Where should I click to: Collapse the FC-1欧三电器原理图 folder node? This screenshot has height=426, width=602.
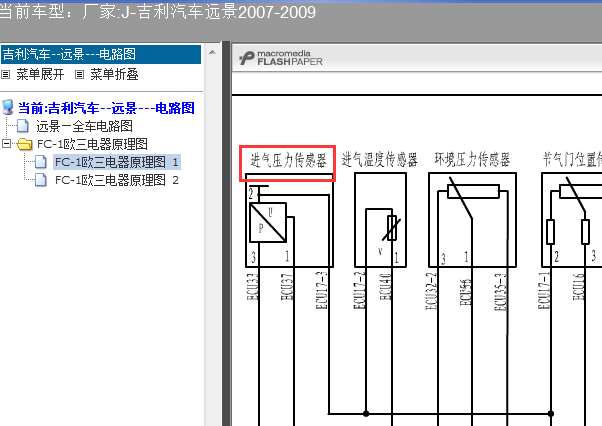pyautogui.click(x=6, y=144)
